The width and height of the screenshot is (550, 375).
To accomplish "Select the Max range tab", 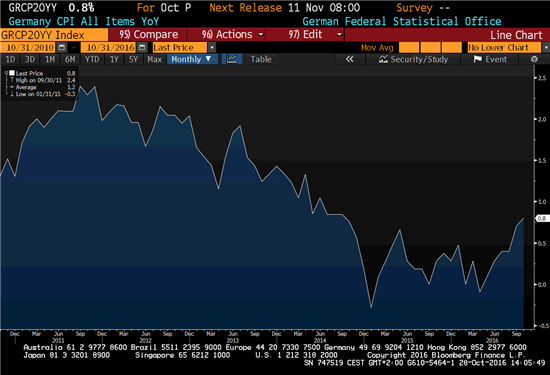I will [155, 59].
